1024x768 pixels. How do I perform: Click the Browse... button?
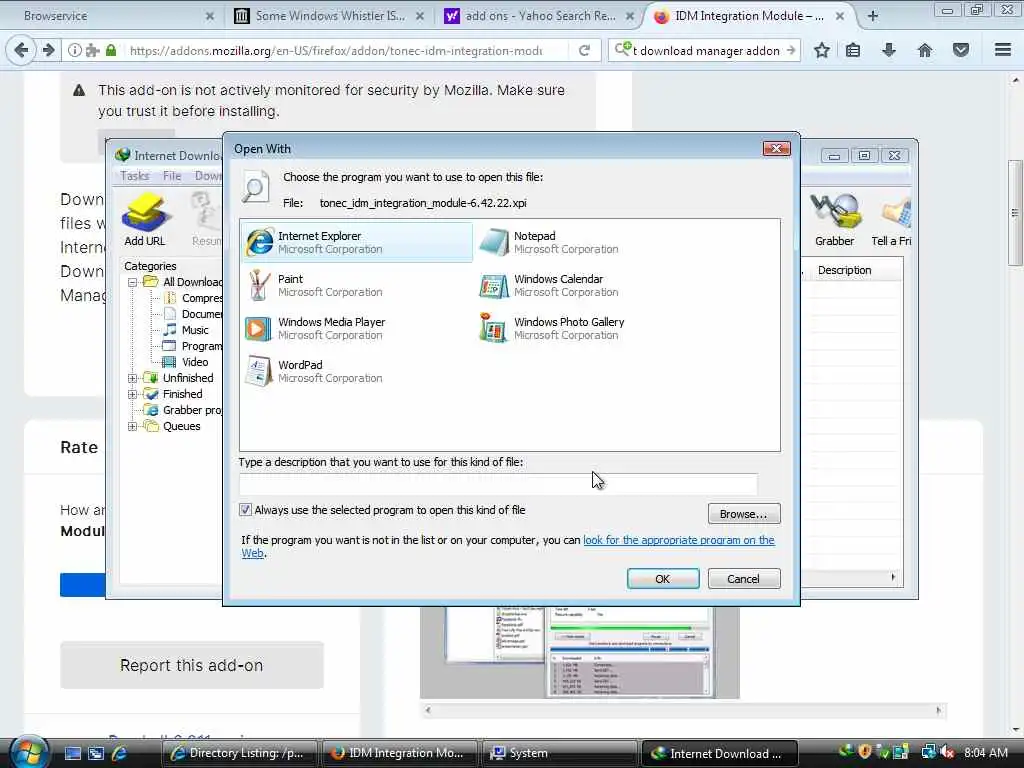(744, 514)
